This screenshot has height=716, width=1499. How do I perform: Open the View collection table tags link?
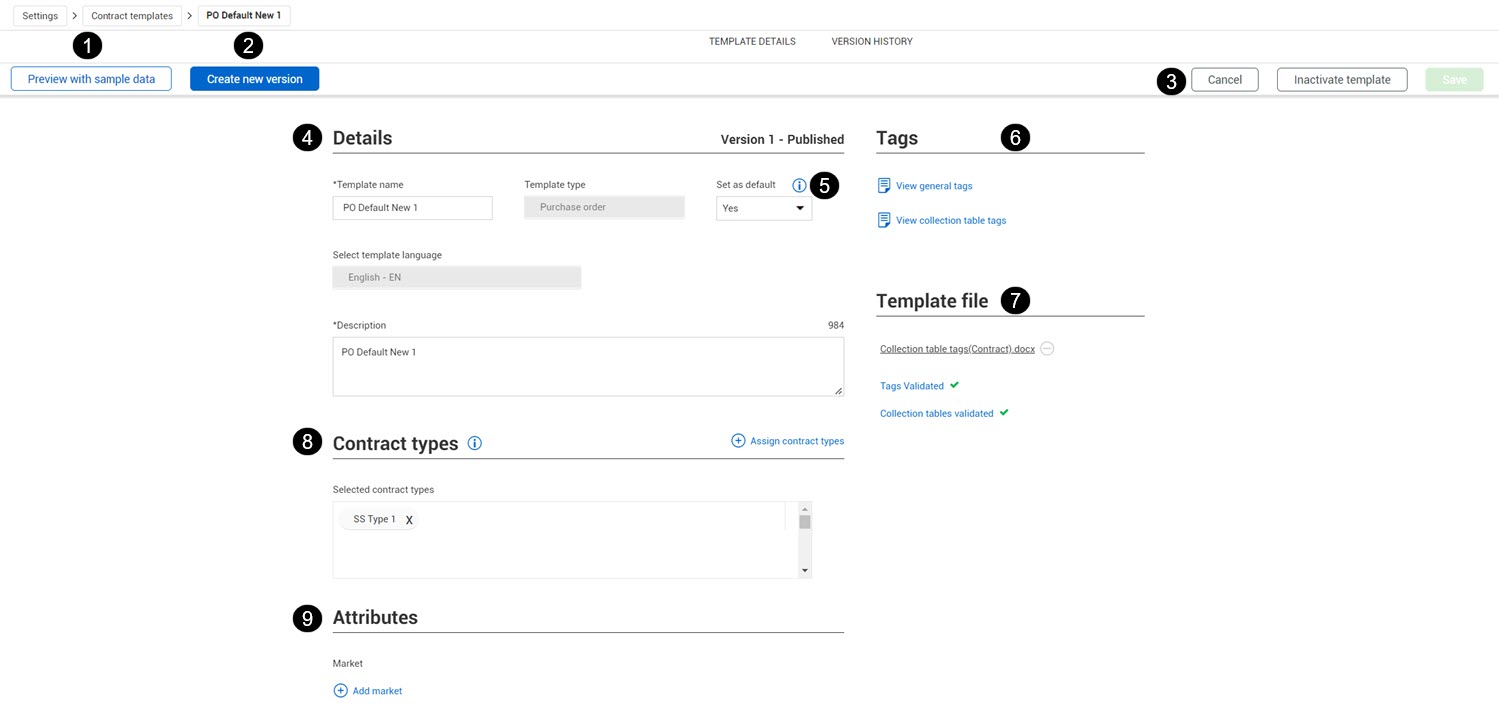click(951, 220)
